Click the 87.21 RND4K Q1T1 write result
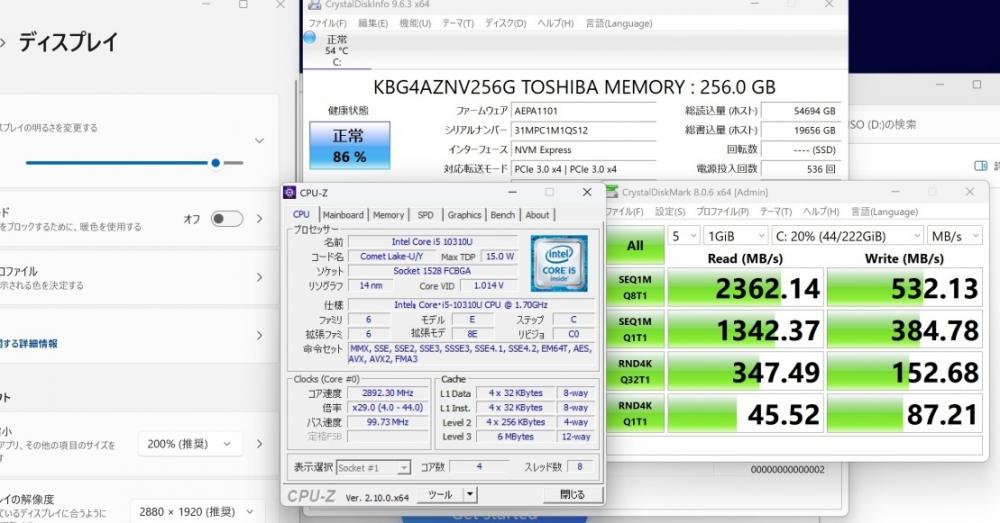The height and width of the screenshot is (523, 1000). pyautogui.click(x=904, y=414)
